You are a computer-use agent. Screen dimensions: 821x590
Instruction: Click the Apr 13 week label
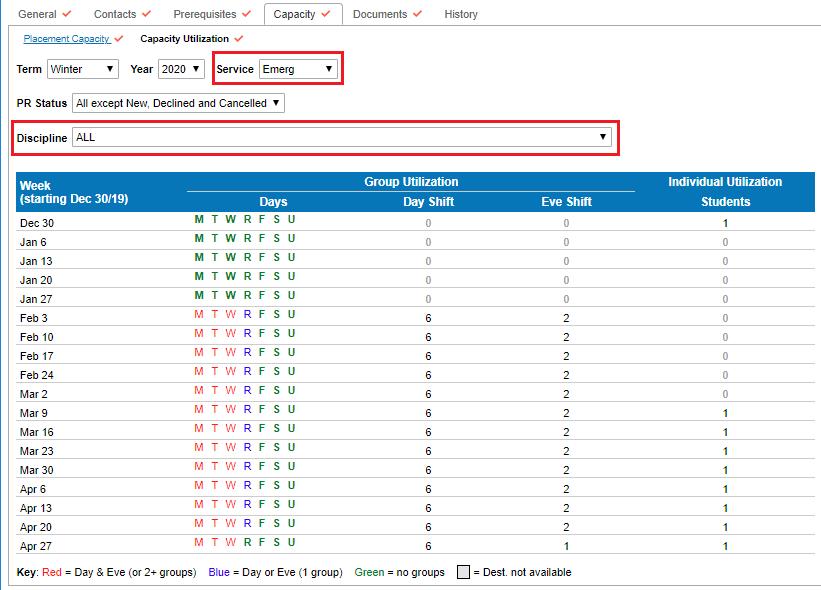(x=36, y=508)
